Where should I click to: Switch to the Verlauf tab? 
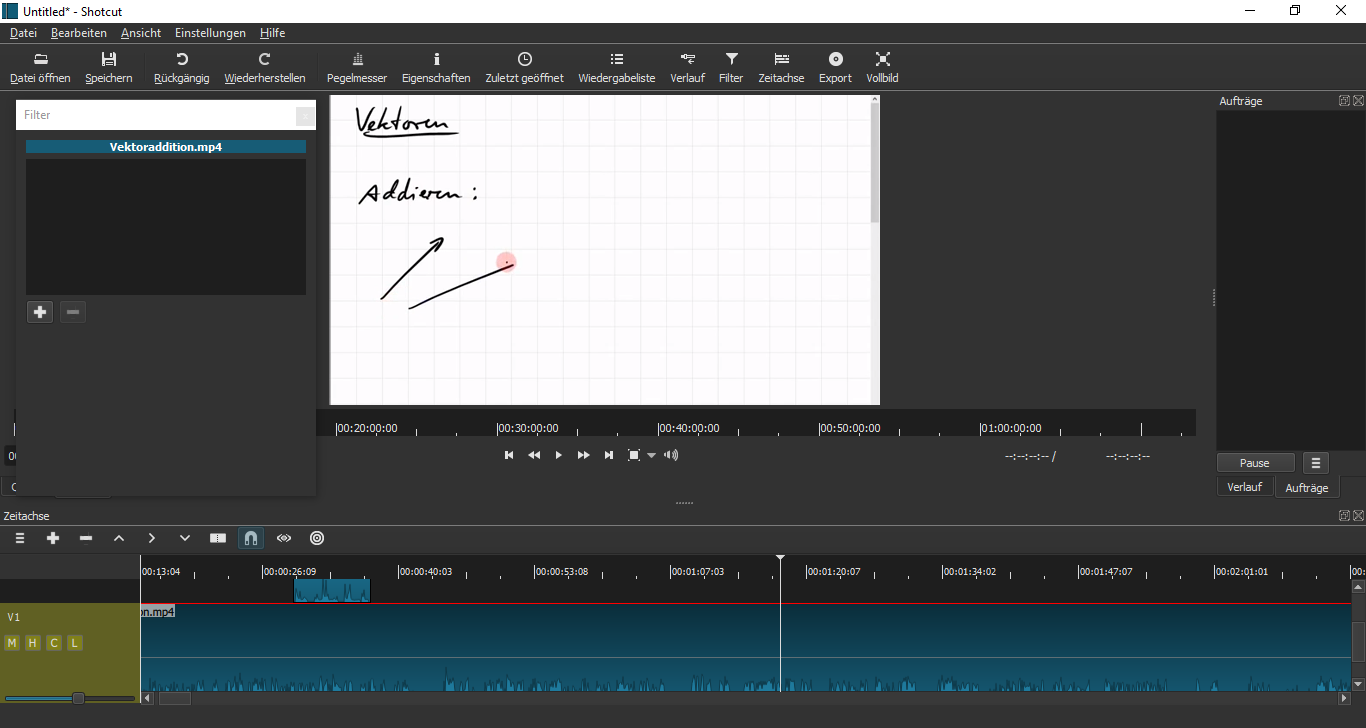click(1244, 487)
